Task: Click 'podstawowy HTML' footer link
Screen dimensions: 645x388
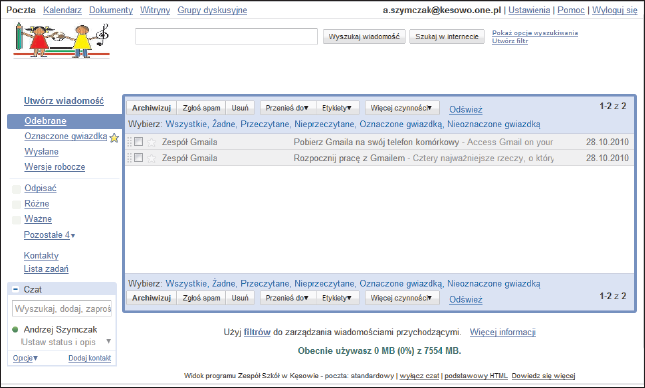Action: pos(476,376)
